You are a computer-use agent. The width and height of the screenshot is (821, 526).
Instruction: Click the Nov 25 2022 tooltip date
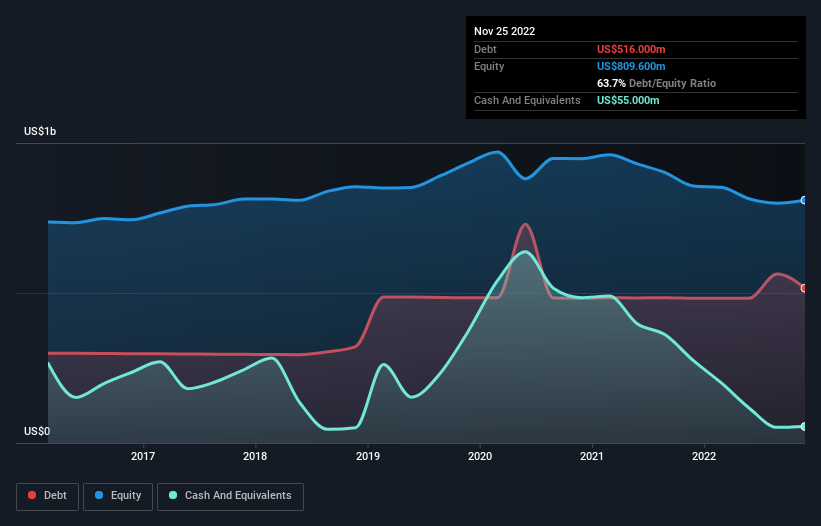[x=504, y=31]
